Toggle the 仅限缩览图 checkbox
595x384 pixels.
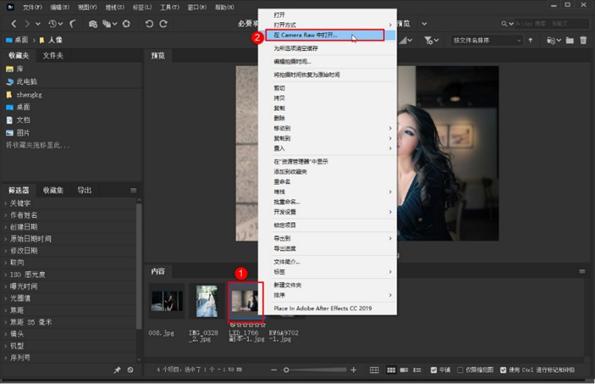460,370
